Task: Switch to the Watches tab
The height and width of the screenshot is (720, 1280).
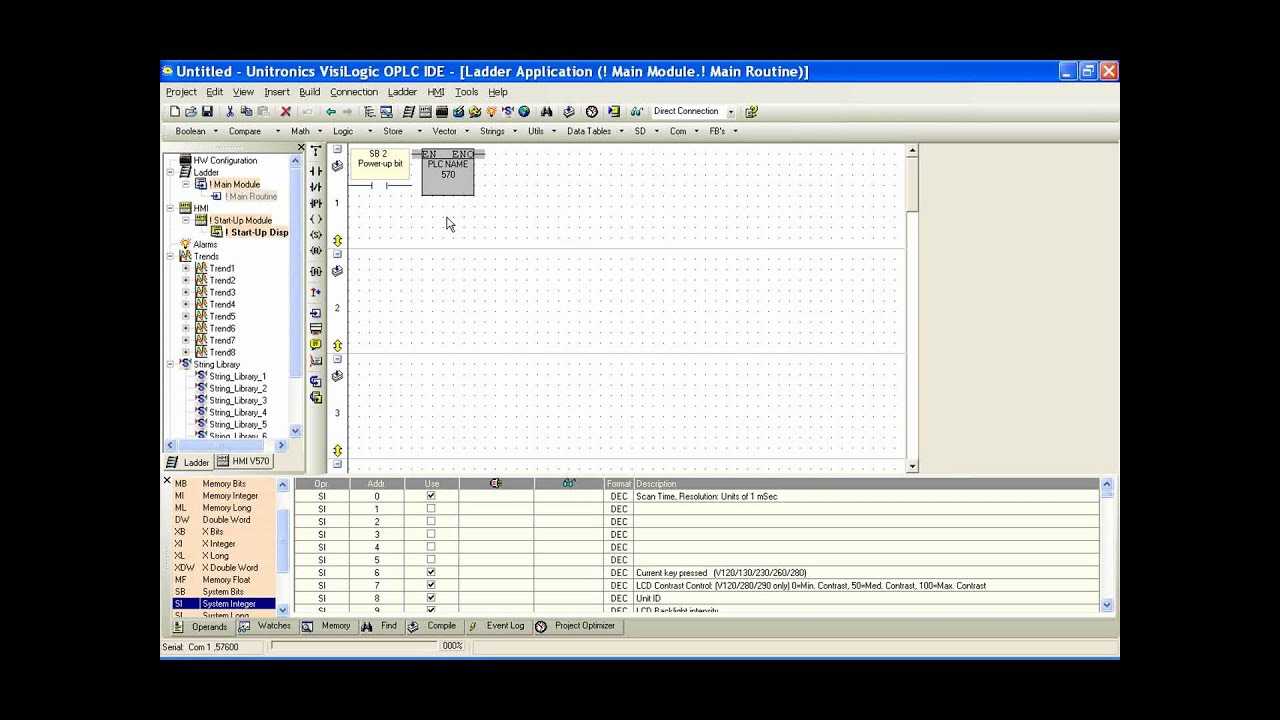Action: [x=264, y=626]
